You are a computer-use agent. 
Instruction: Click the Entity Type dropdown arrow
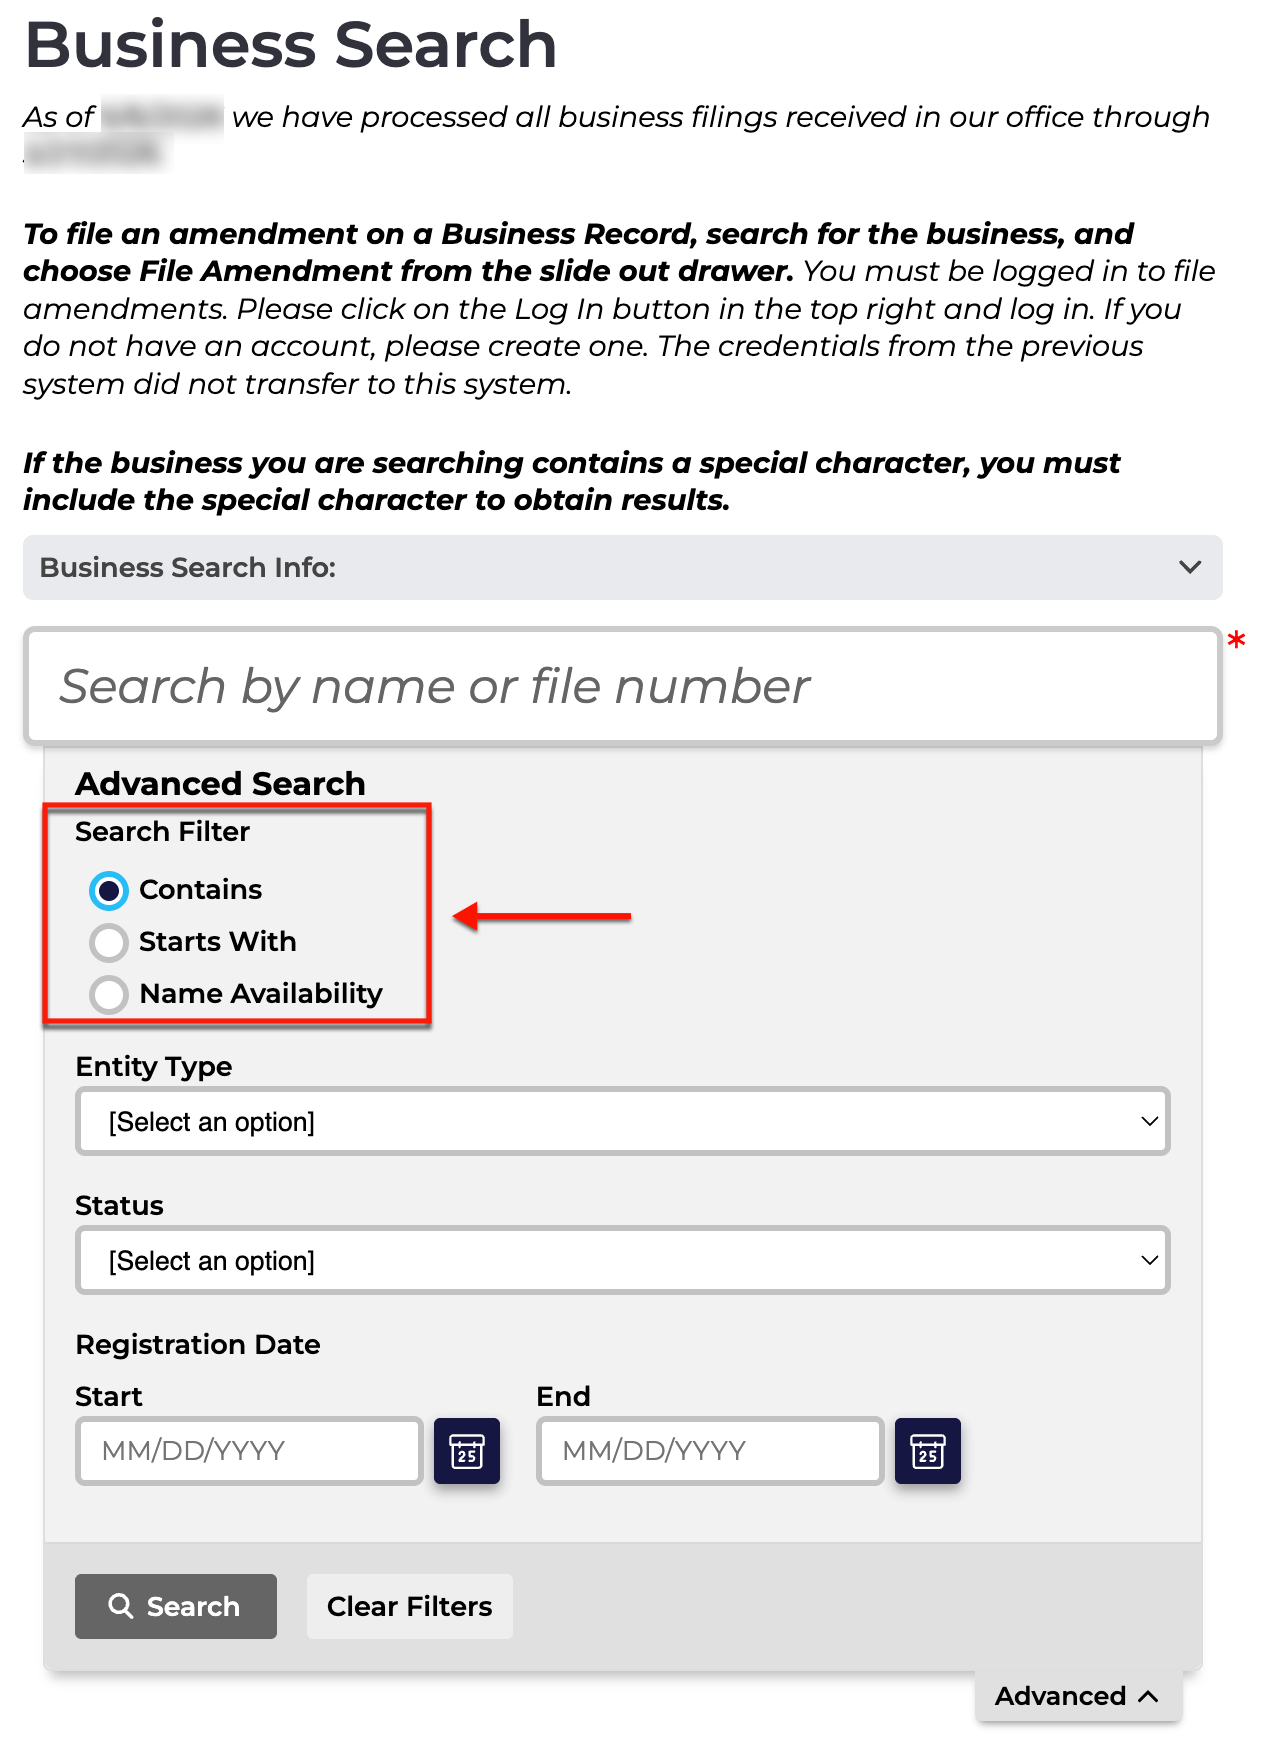[1150, 1121]
